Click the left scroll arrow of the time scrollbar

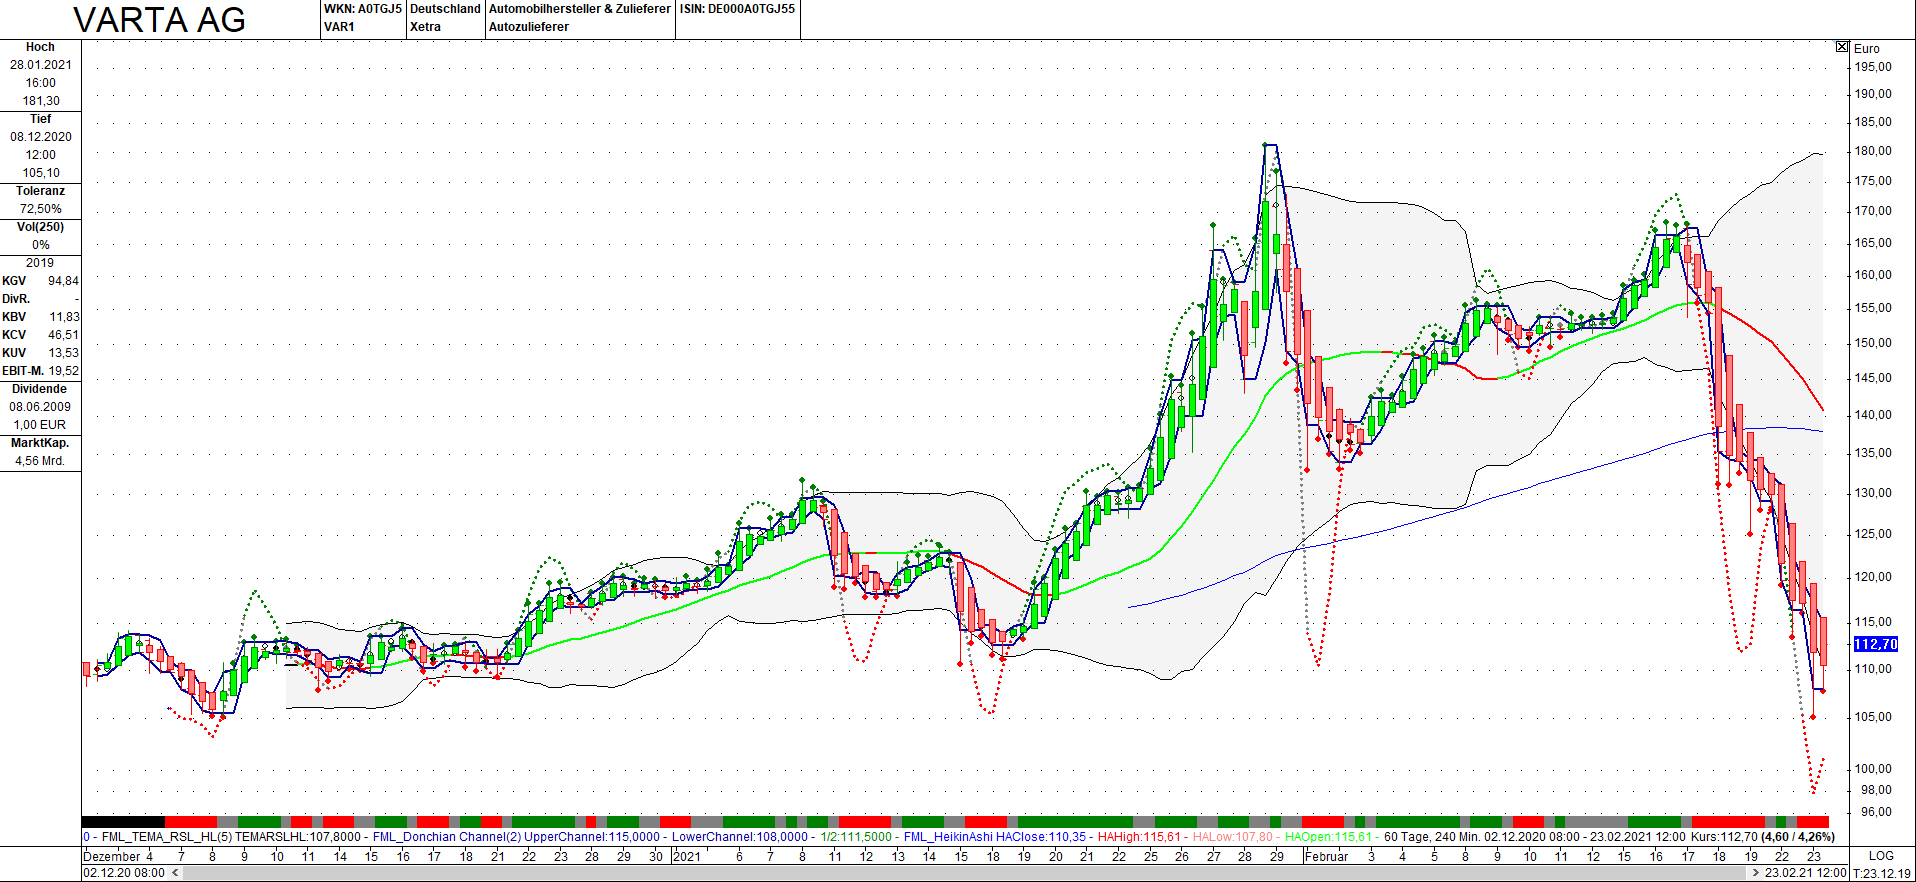point(175,873)
